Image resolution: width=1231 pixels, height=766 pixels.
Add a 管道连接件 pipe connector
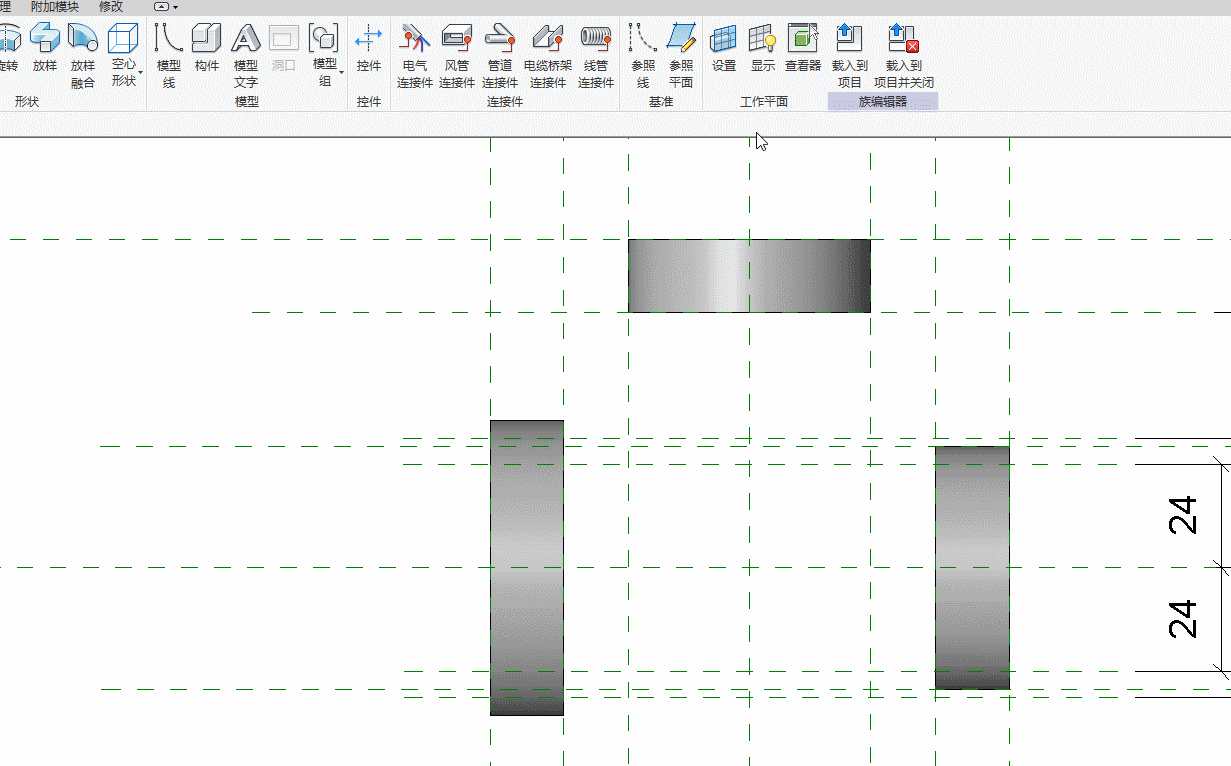[x=500, y=56]
